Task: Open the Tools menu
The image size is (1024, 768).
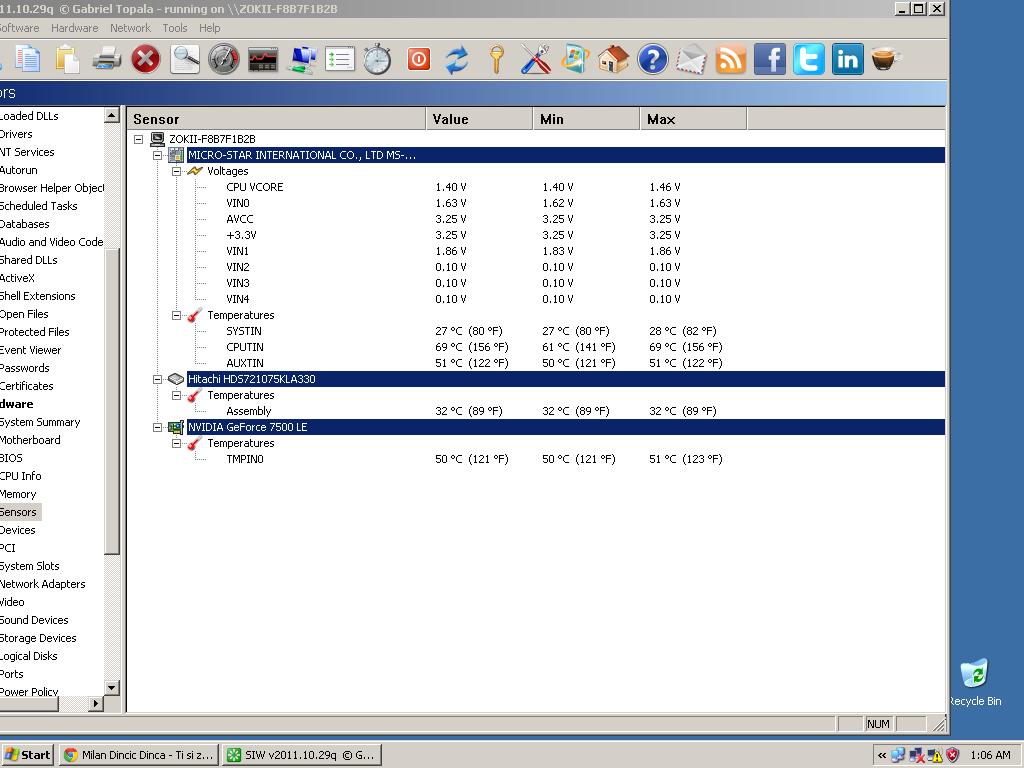Action: click(x=175, y=28)
